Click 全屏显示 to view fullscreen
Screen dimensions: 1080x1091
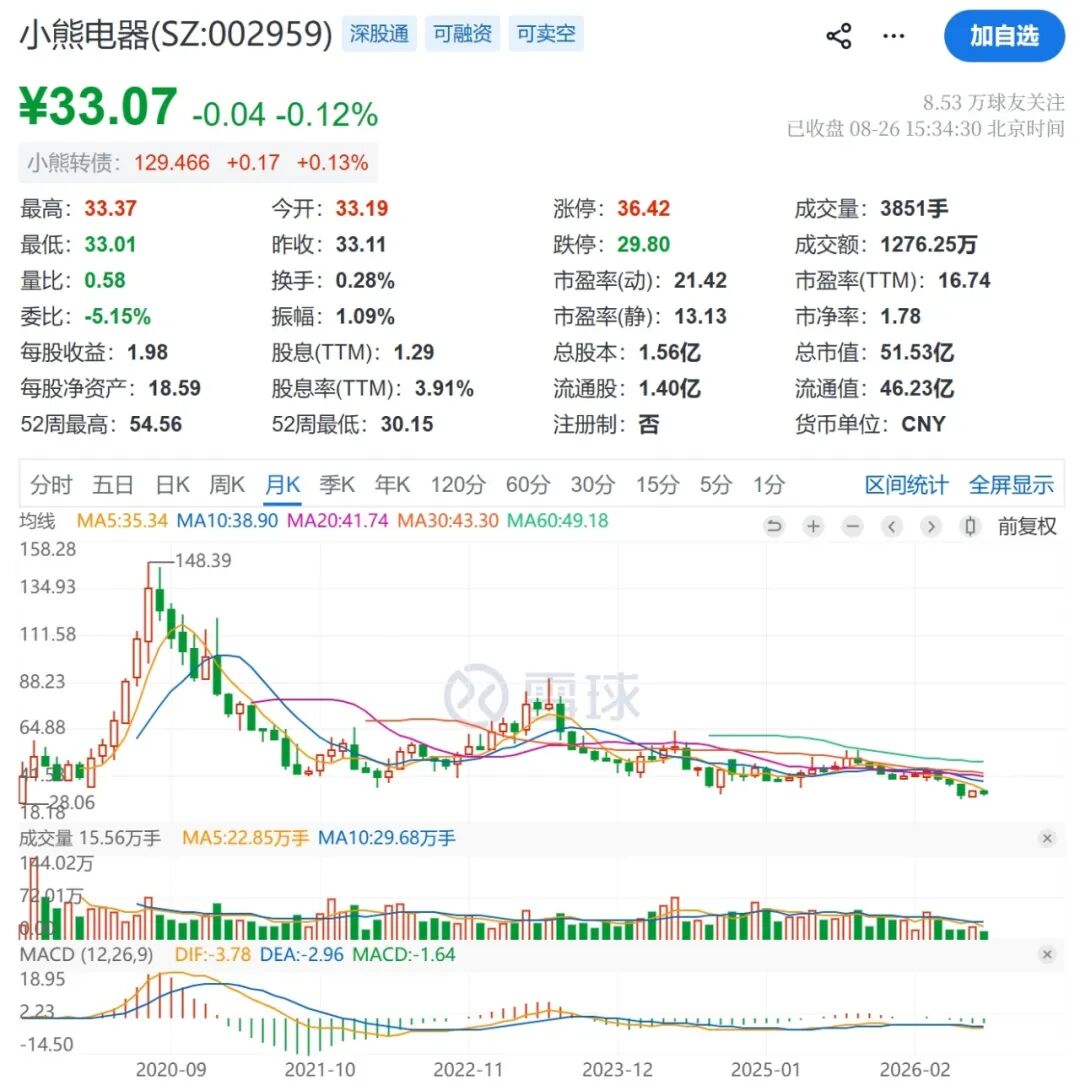[x=1011, y=484]
